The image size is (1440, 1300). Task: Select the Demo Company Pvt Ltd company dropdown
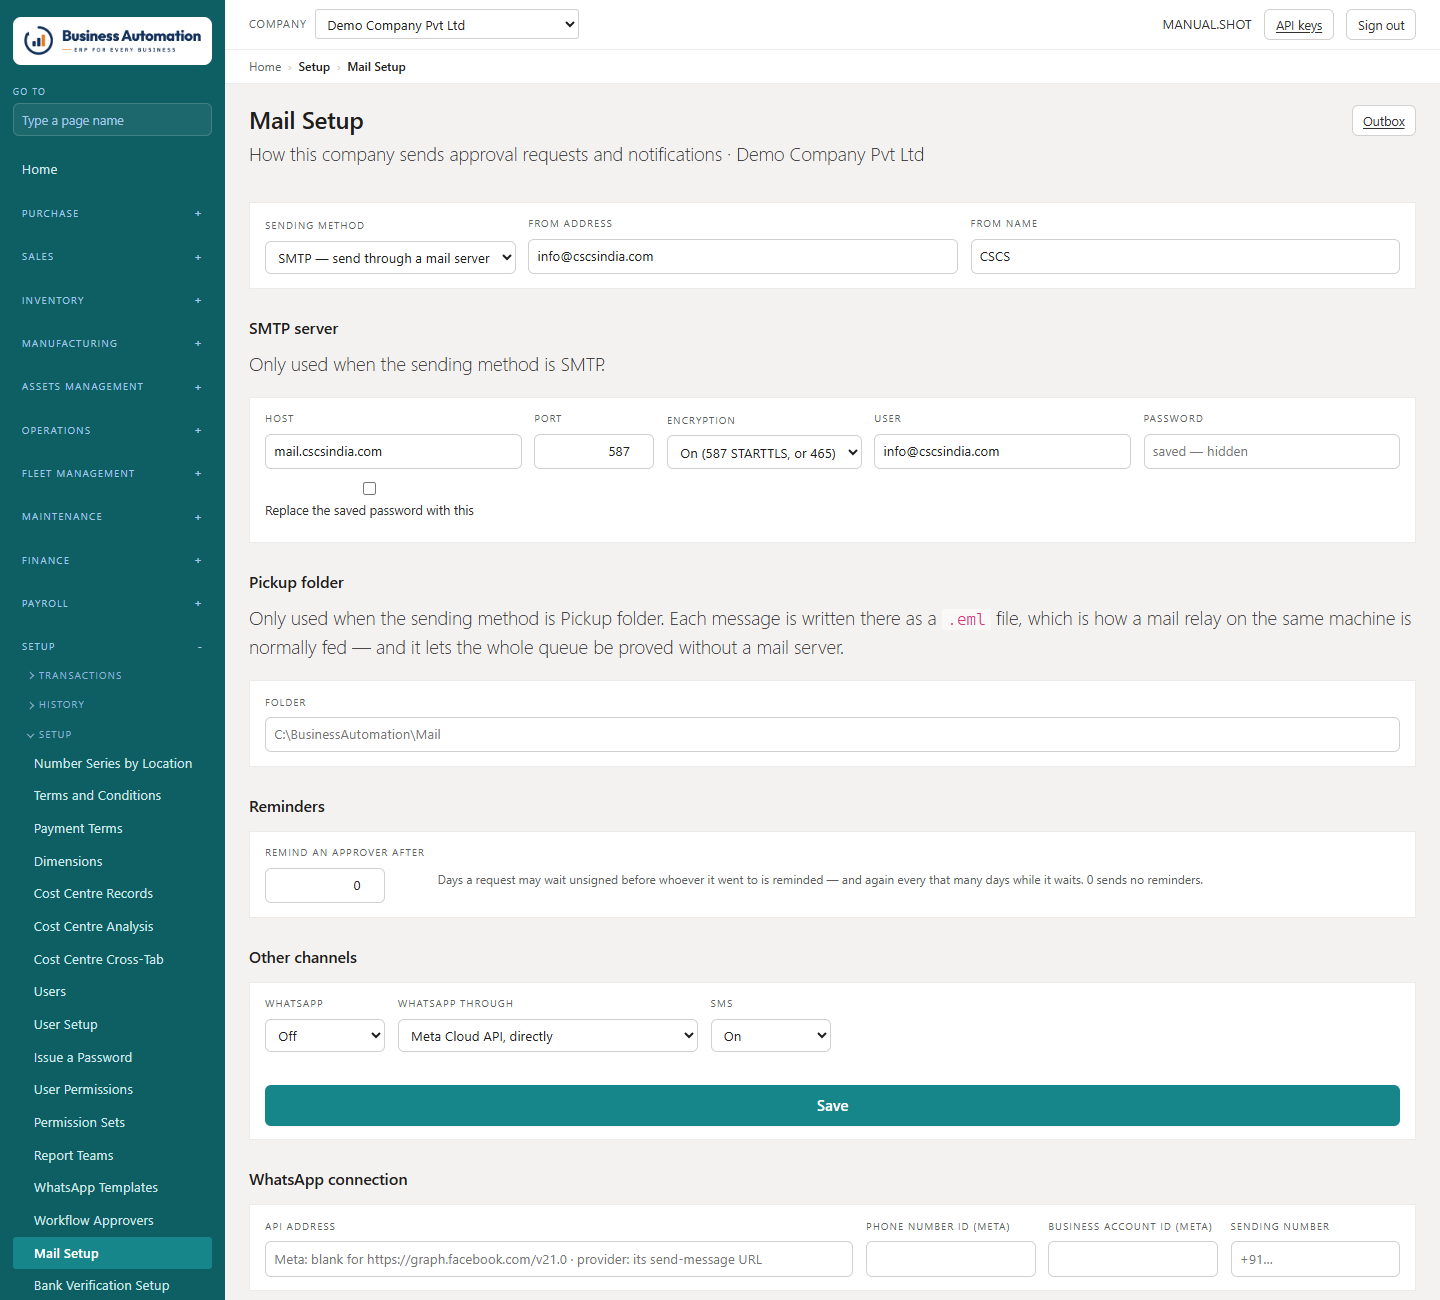click(447, 24)
